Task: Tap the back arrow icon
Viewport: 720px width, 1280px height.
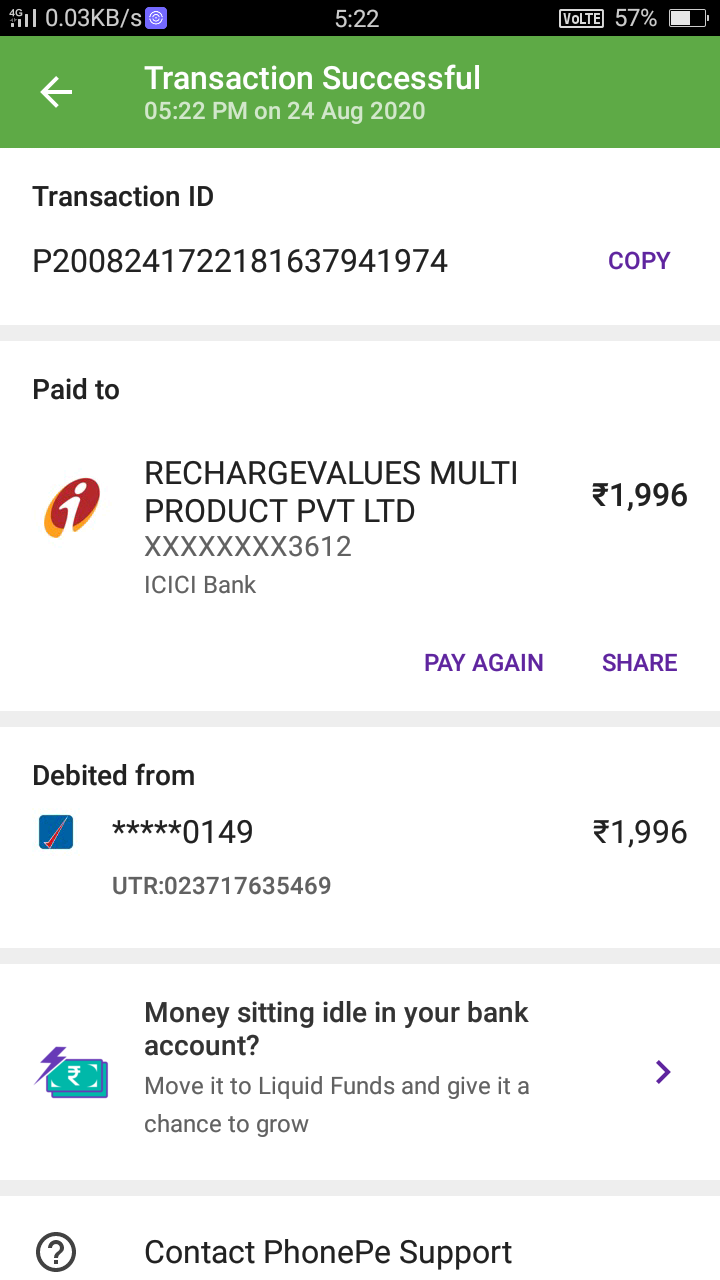Action: tap(56, 92)
